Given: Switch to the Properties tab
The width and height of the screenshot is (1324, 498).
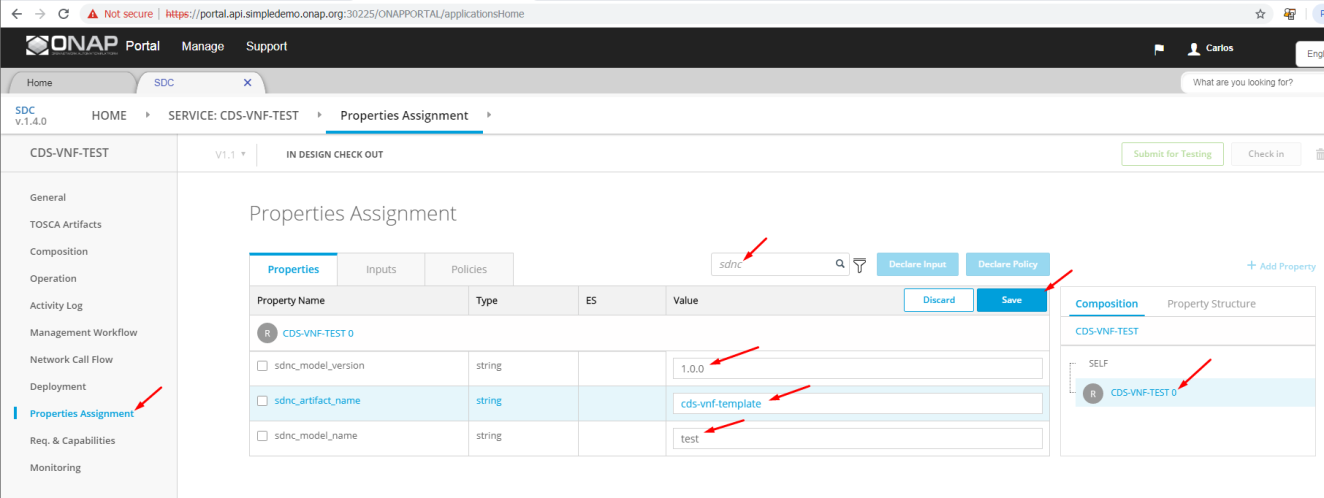Looking at the screenshot, I should [293, 269].
